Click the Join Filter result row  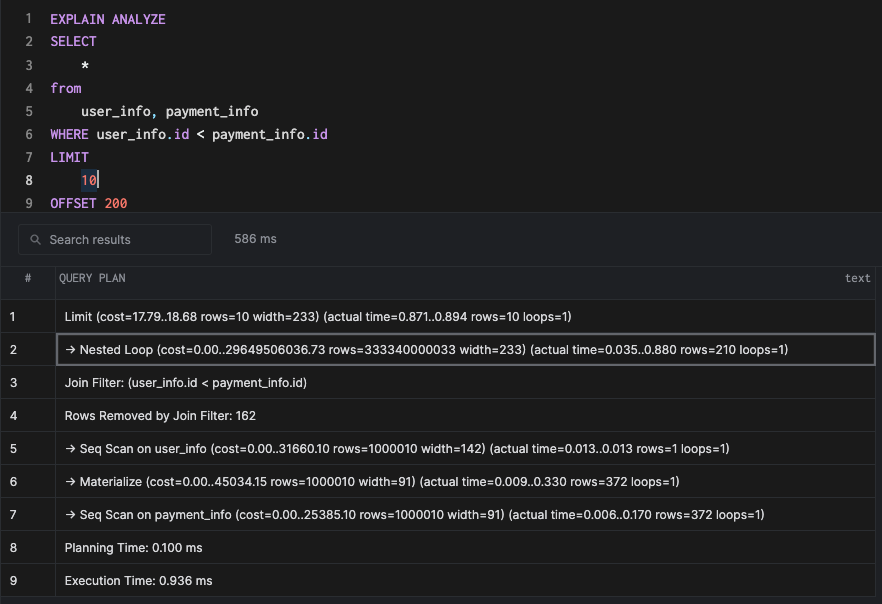186,382
